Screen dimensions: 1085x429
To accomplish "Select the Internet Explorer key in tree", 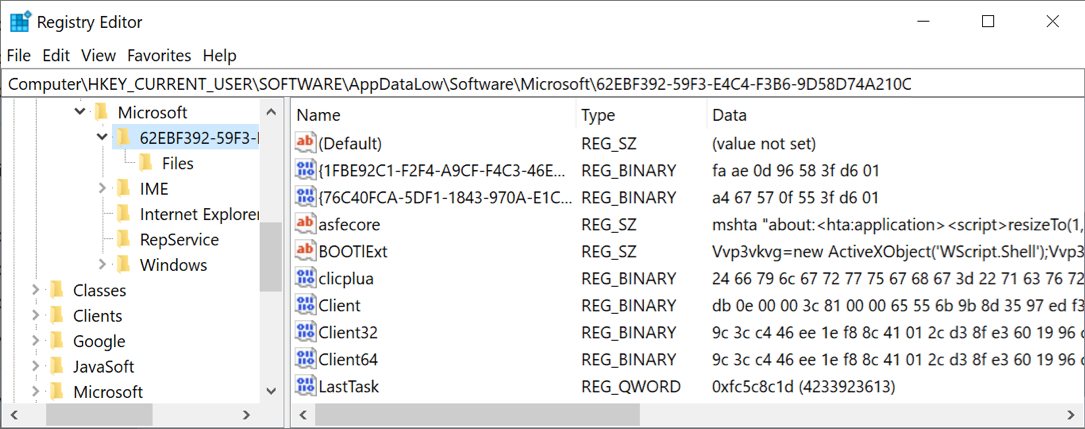I will [199, 214].
